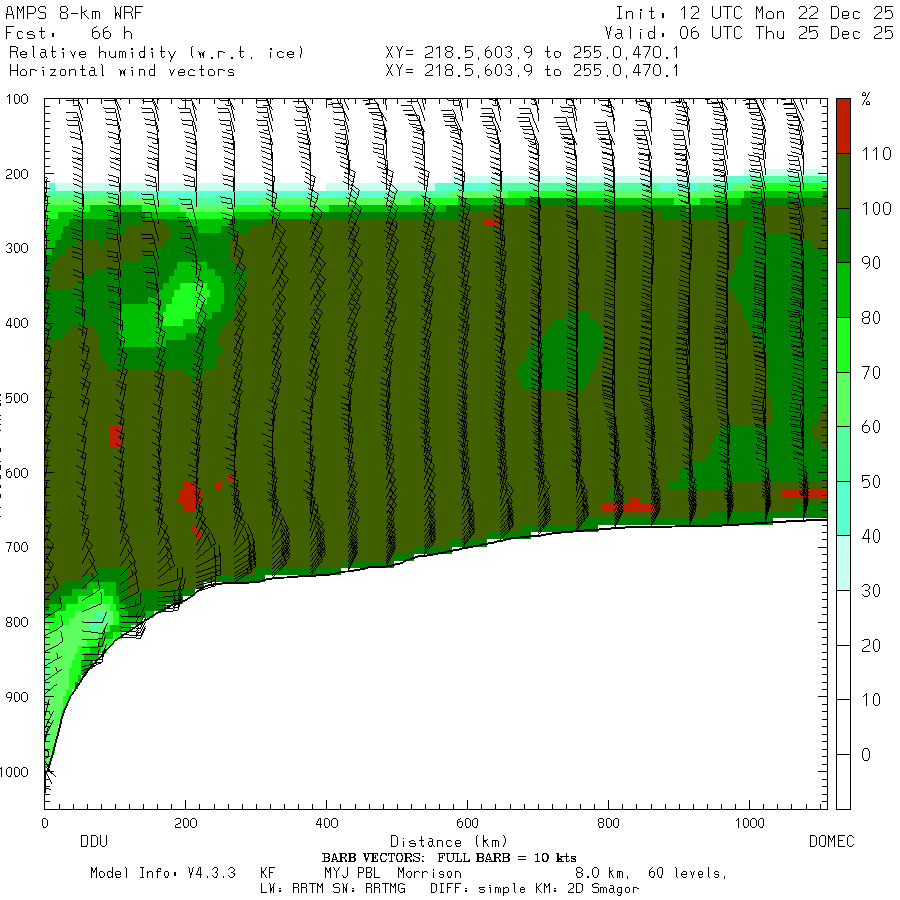Click the bright green 70-80% colorbar segment
The image size is (900, 900).
(x=843, y=344)
